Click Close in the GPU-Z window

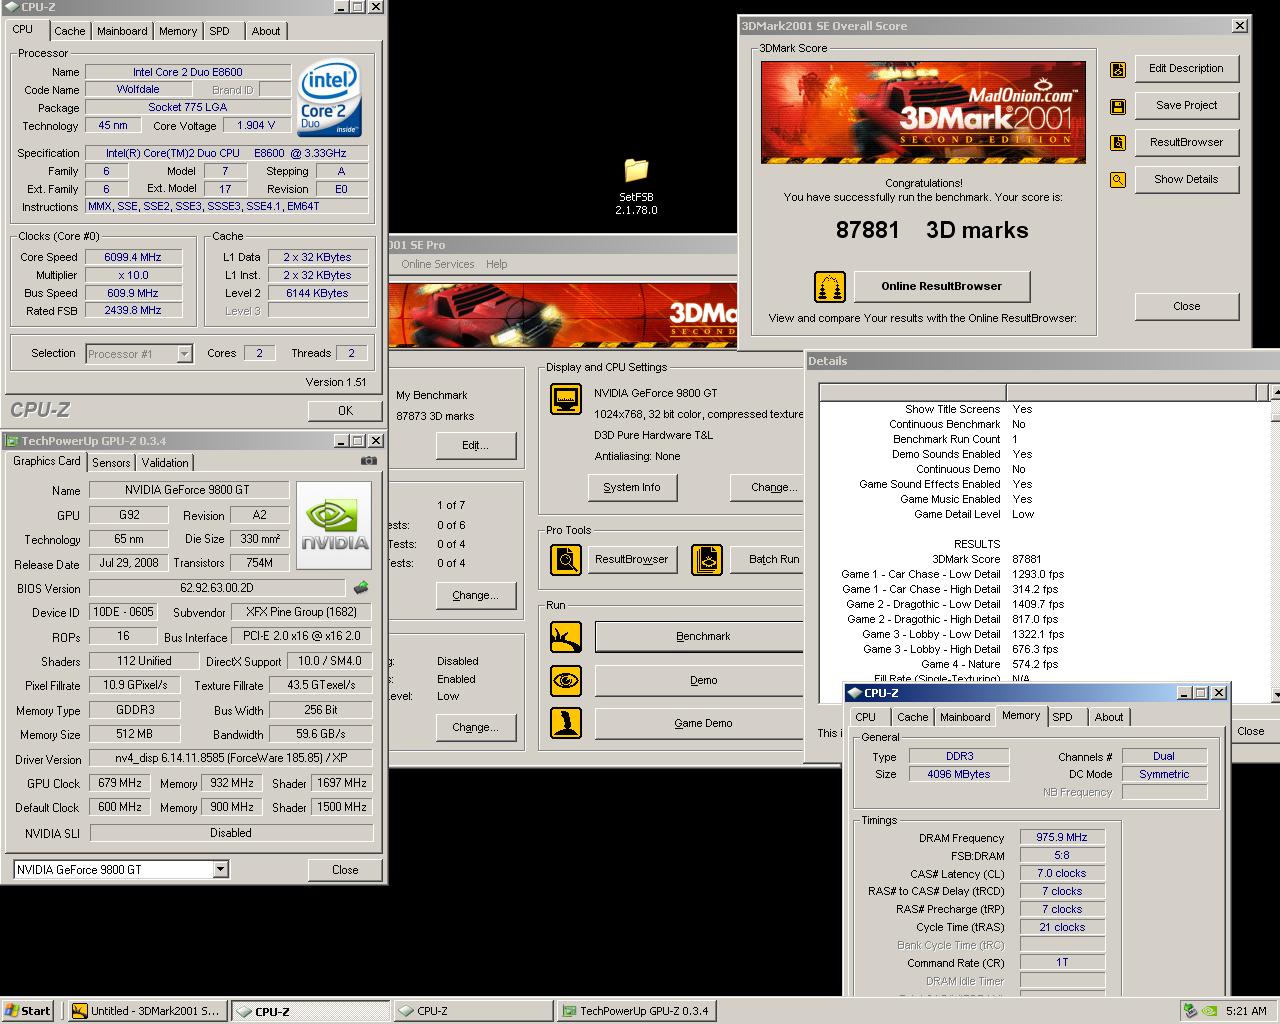click(345, 870)
